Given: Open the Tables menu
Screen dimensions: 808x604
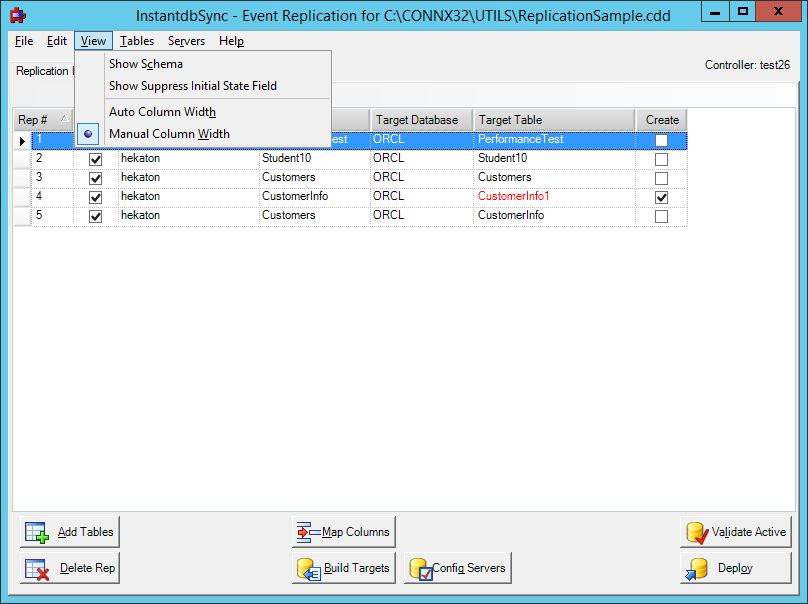Looking at the screenshot, I should (136, 41).
